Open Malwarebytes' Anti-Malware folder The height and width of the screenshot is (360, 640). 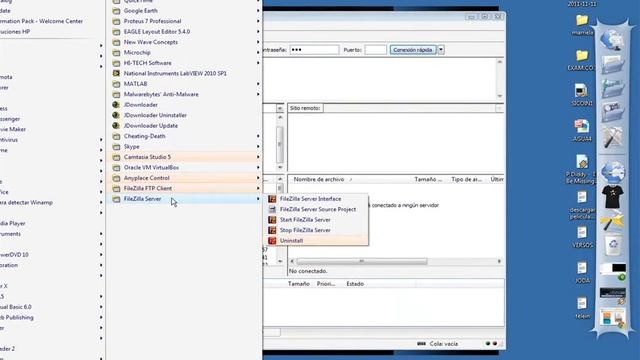161,94
